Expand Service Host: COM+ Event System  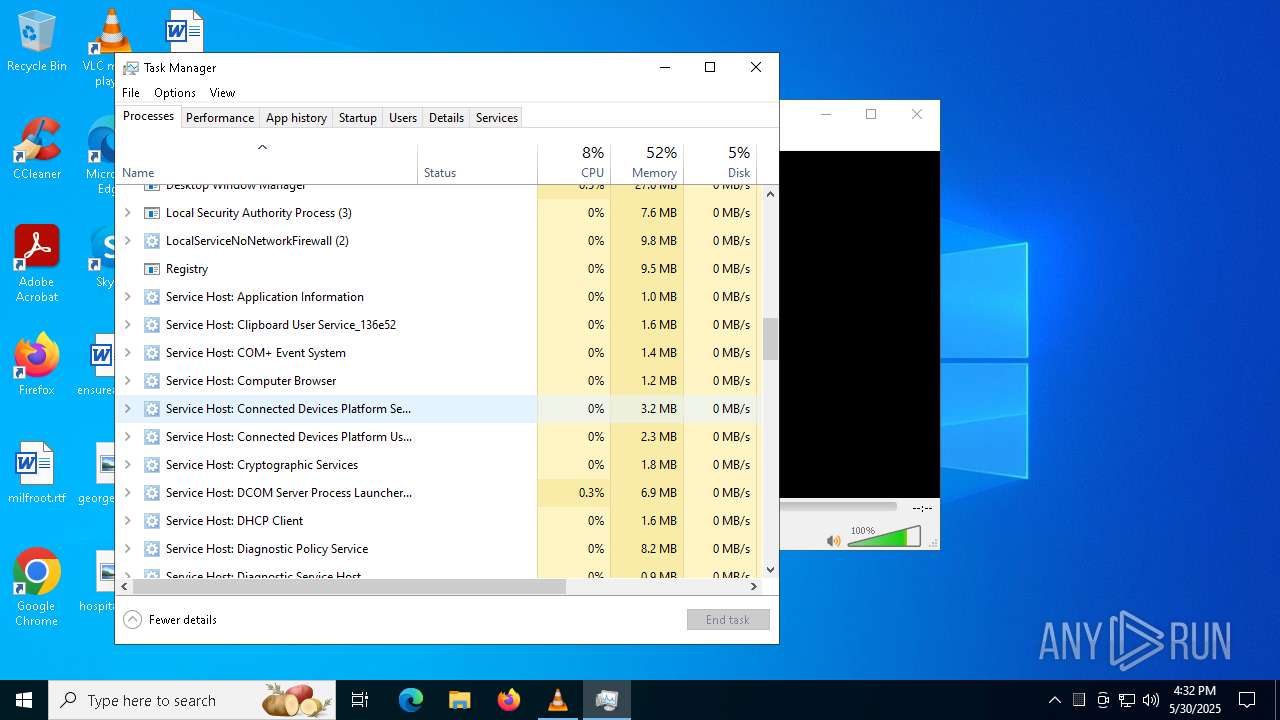tap(127, 353)
